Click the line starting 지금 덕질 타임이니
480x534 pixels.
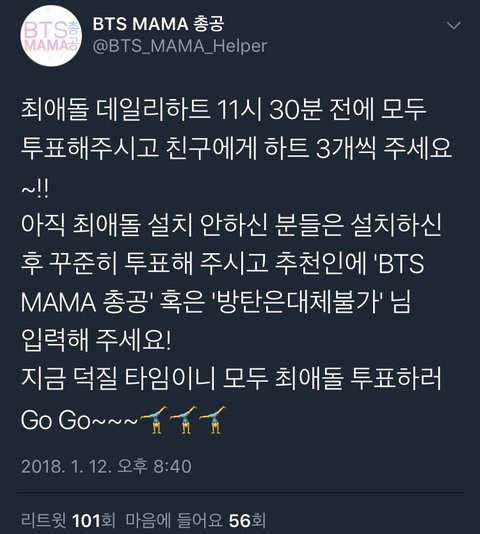(231, 379)
